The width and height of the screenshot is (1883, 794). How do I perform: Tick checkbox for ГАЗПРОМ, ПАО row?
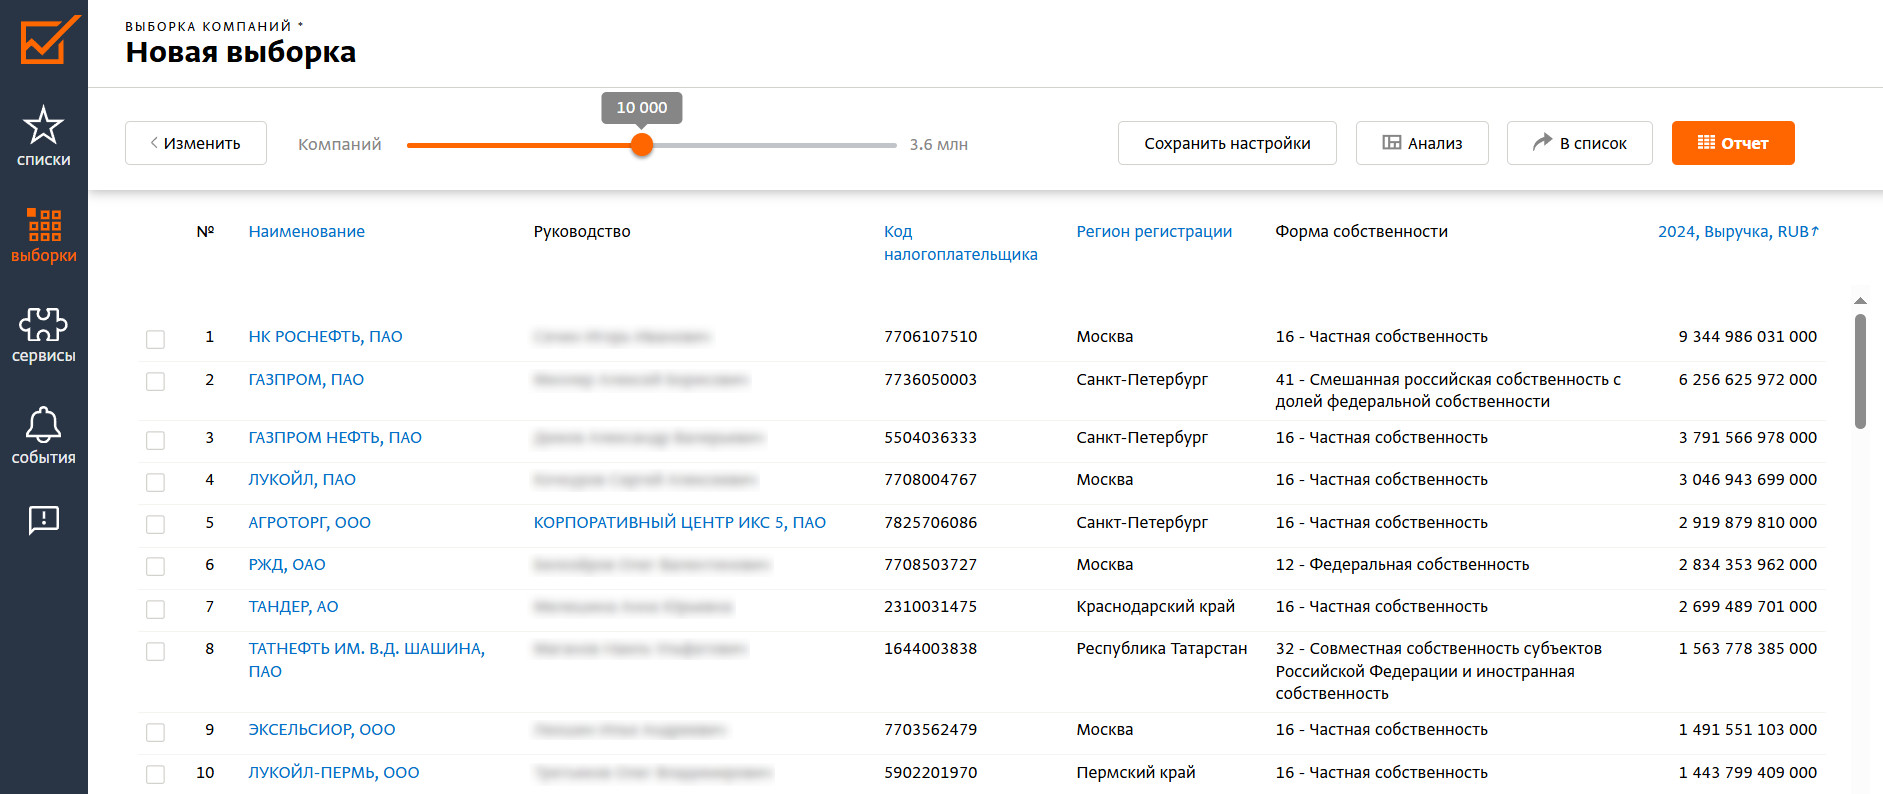[x=155, y=381]
